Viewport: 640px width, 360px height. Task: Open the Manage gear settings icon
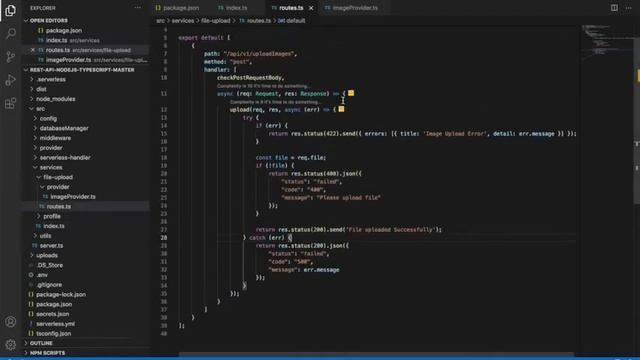pyautogui.click(x=11, y=344)
